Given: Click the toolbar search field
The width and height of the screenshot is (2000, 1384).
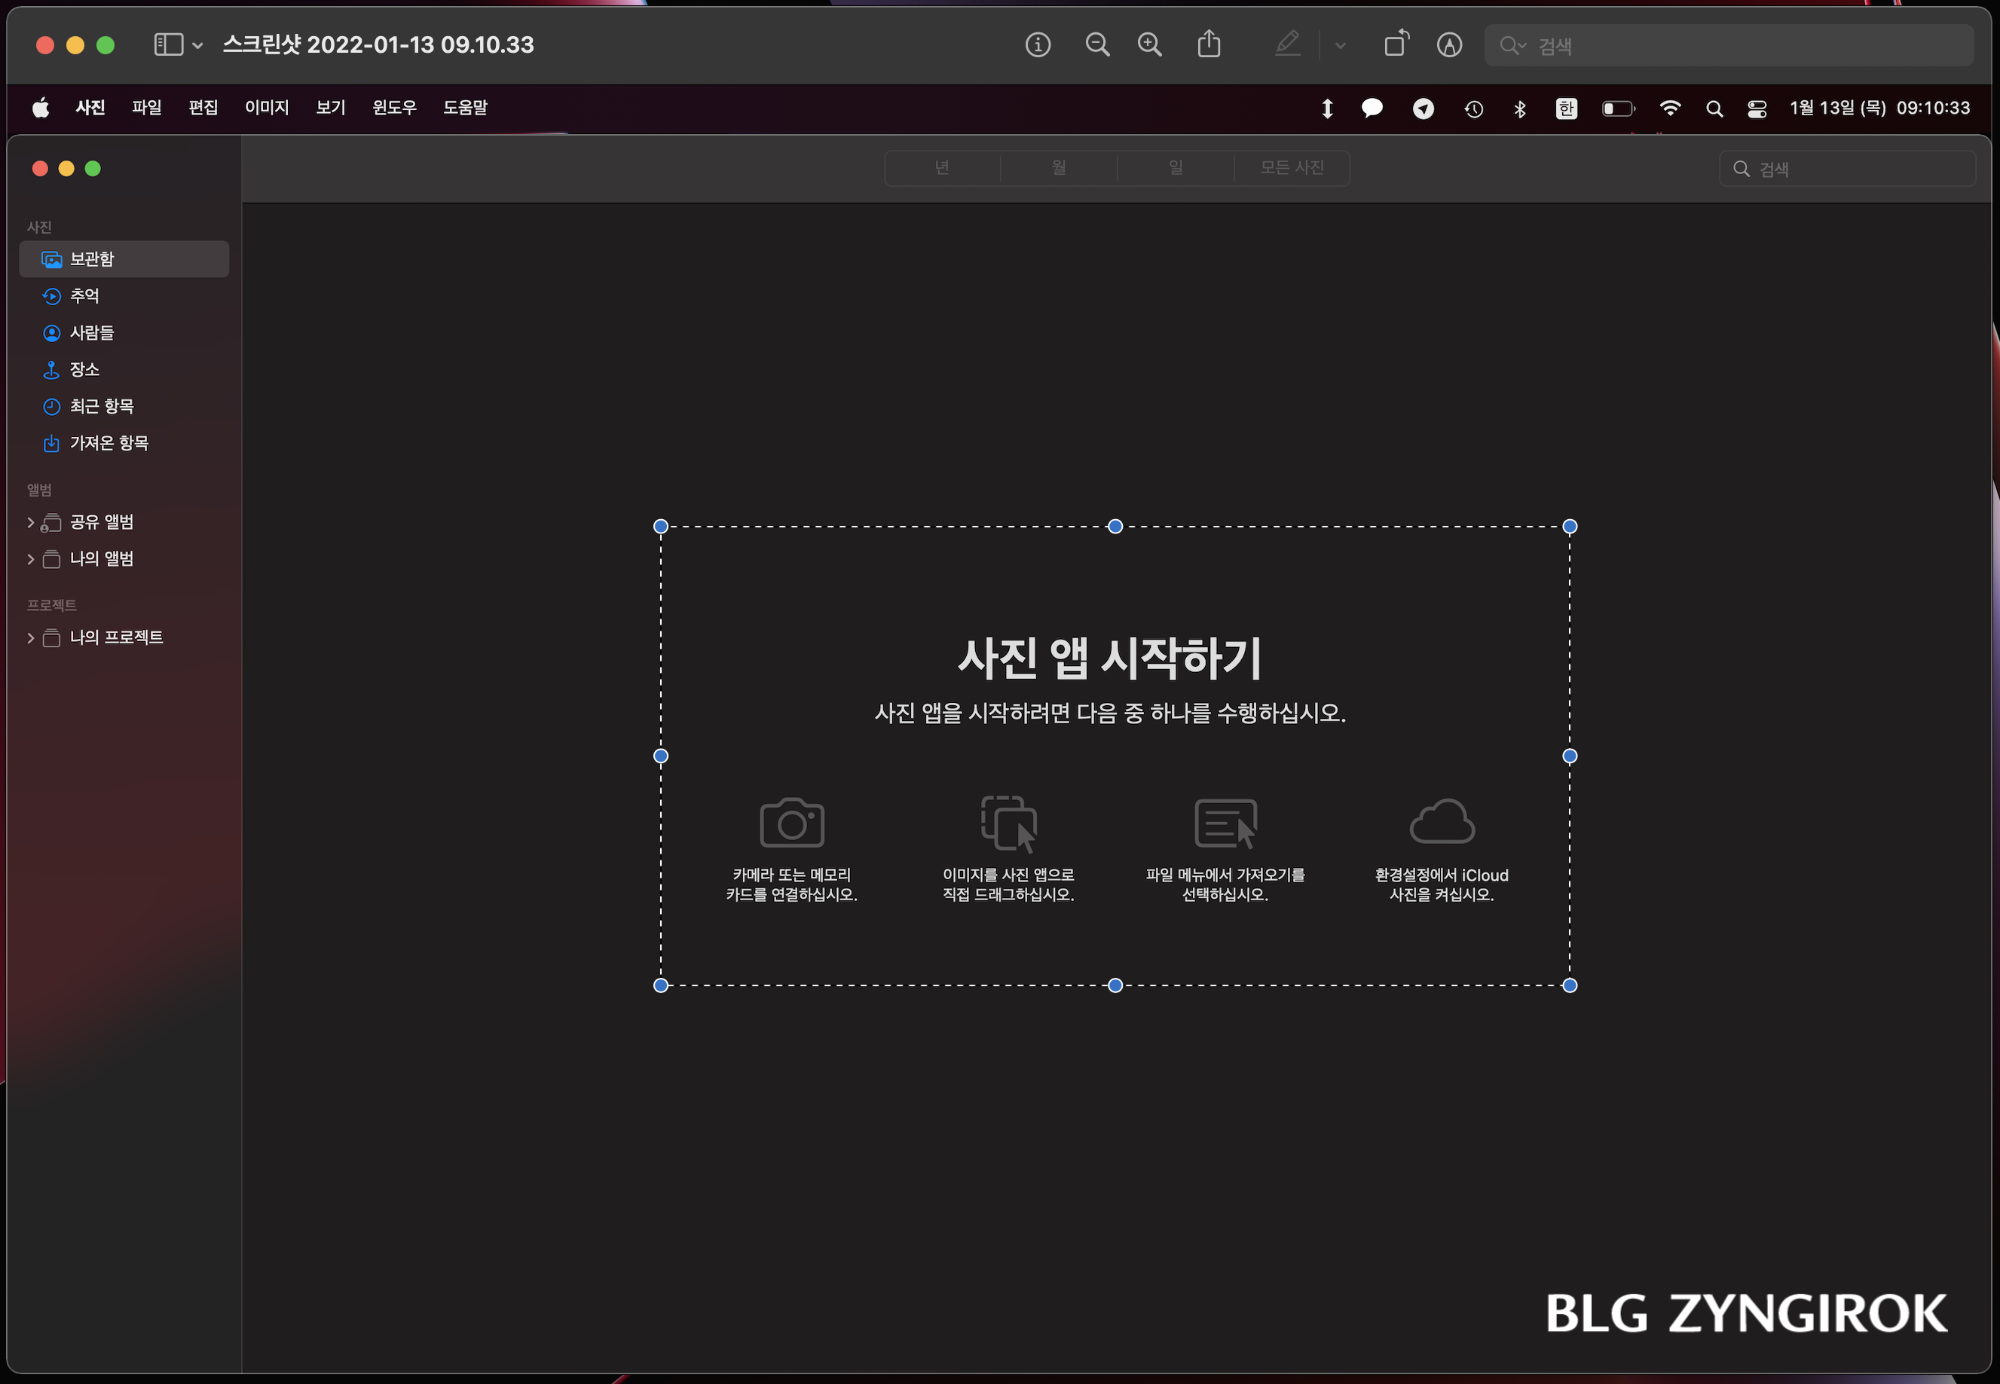Looking at the screenshot, I should click(x=1729, y=45).
